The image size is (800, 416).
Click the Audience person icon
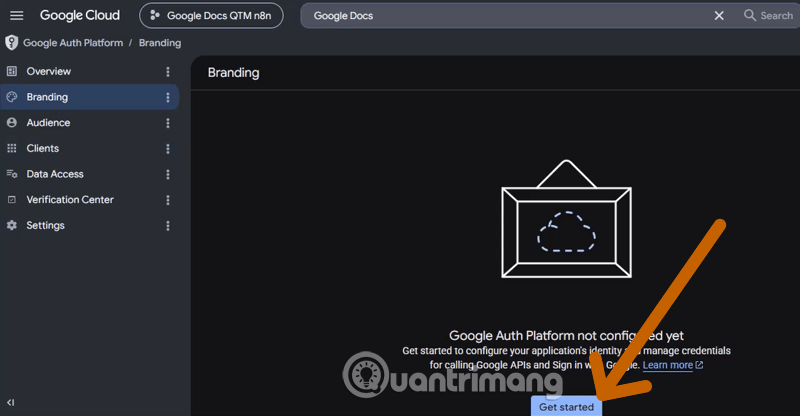[12, 123]
